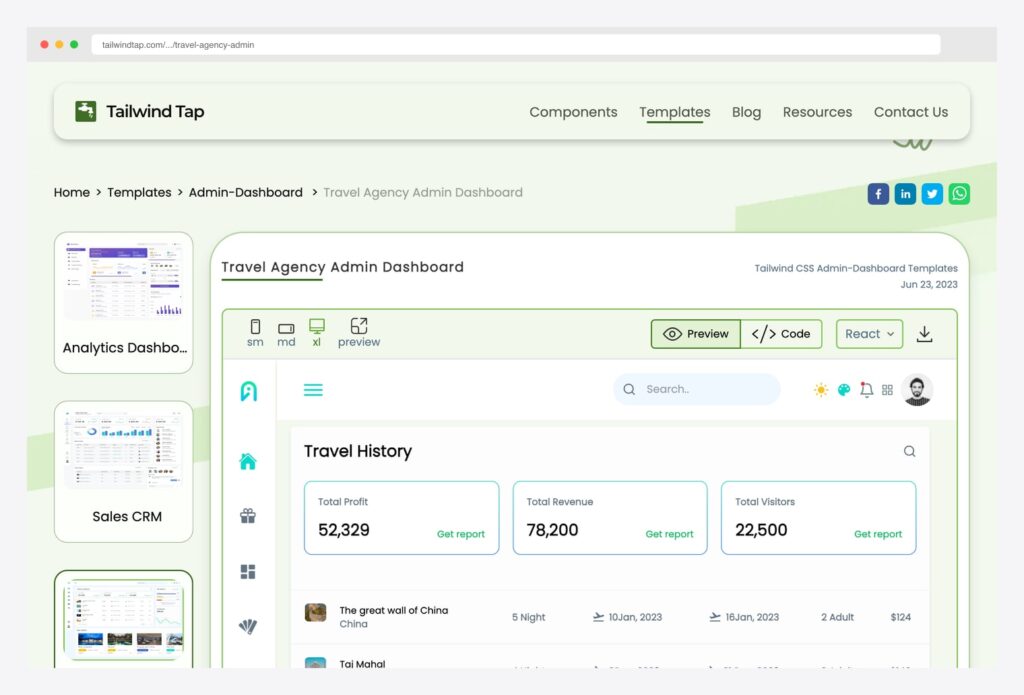1024x695 pixels.
Task: Click the Travel History heading
Action: point(358,451)
